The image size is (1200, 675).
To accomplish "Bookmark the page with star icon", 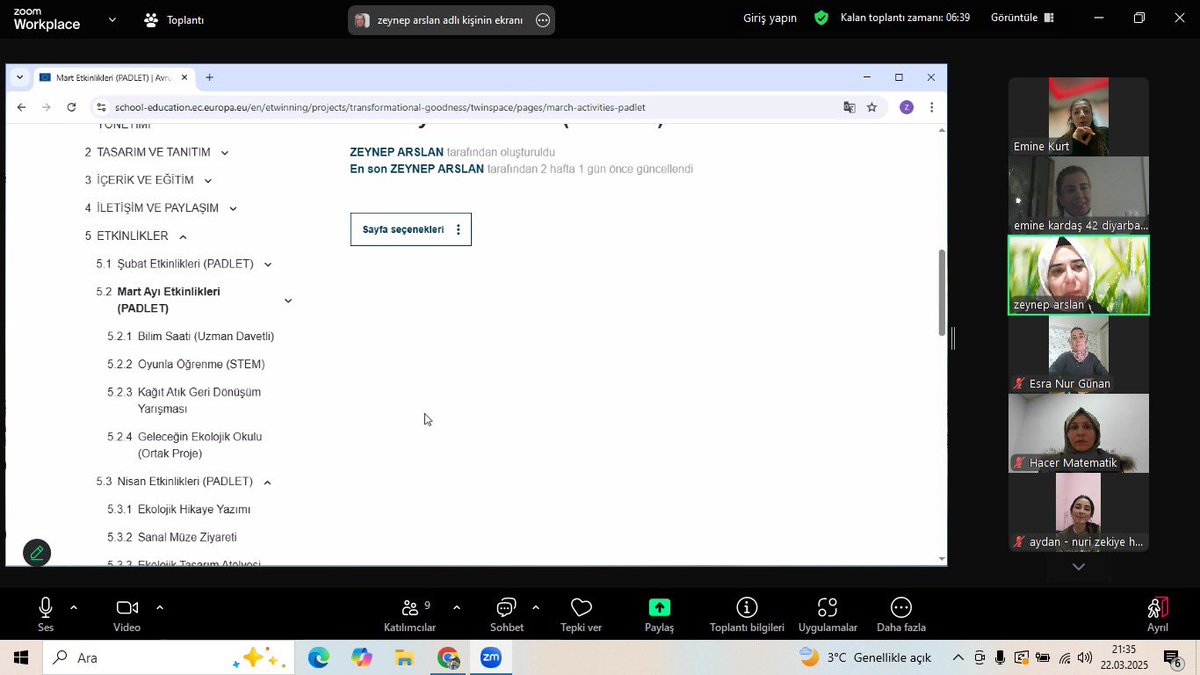I will [872, 107].
